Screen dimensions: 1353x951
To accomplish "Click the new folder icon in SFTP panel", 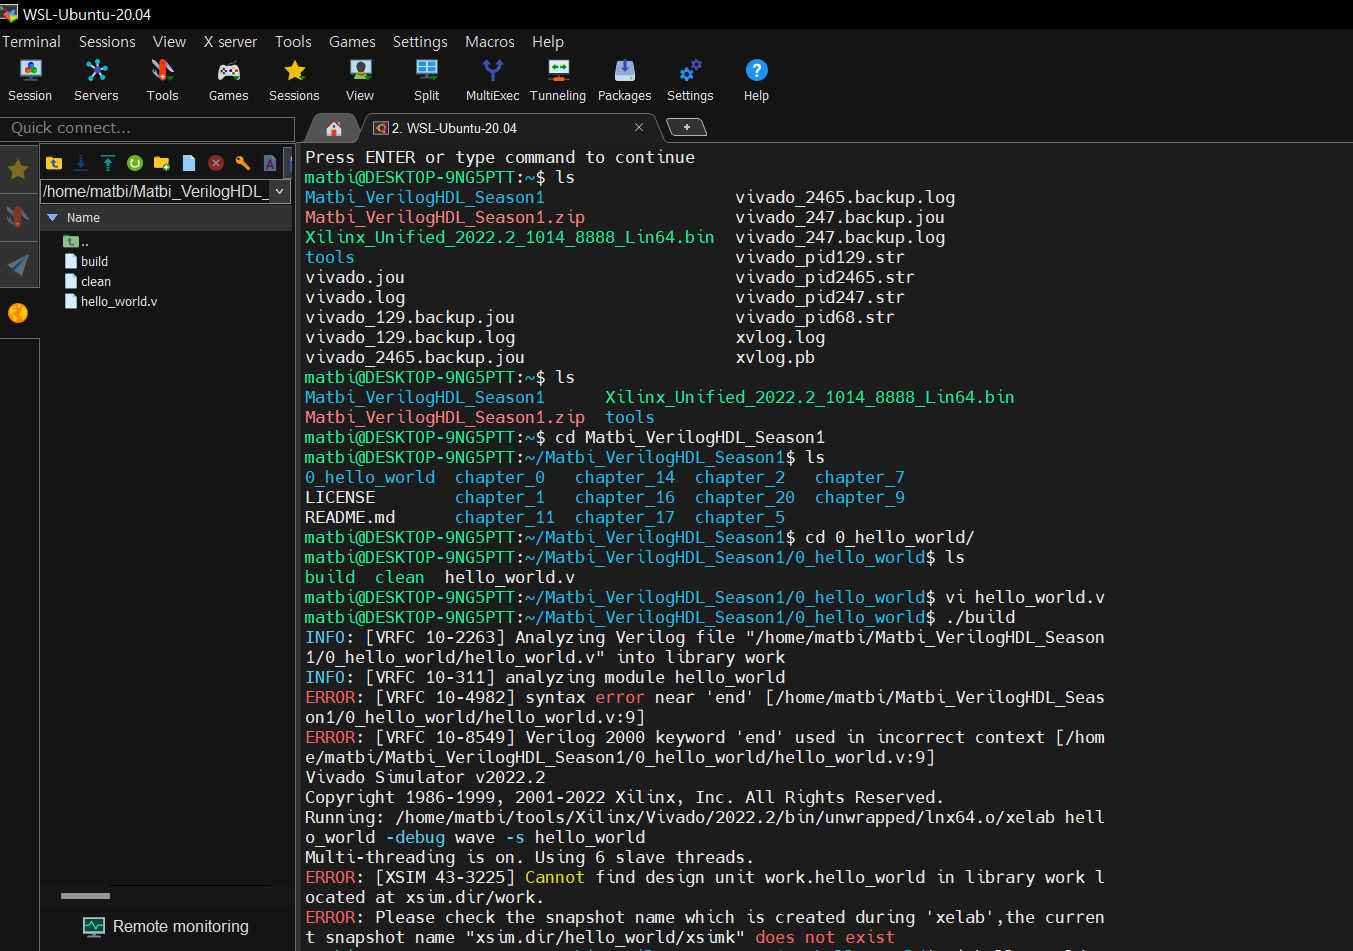I will 162,163.
